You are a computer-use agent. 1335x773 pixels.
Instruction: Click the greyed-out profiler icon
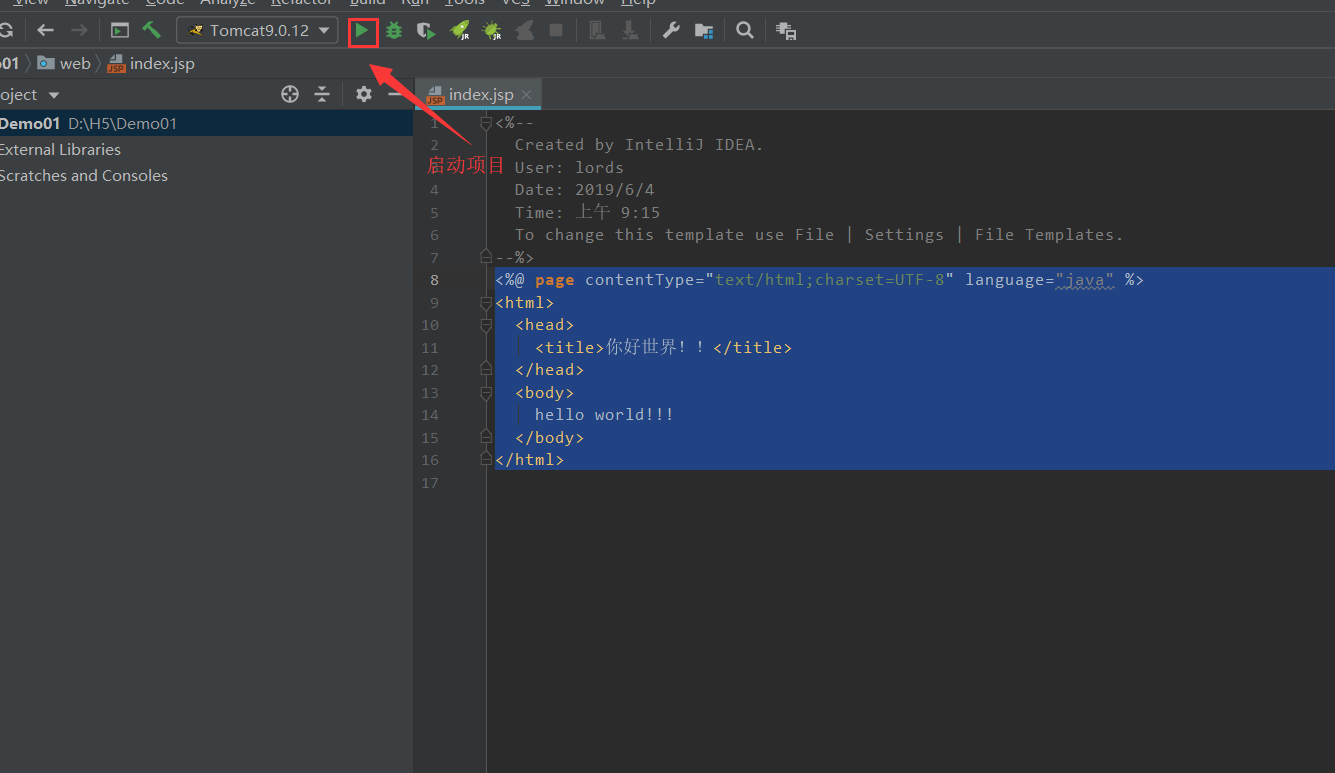(x=524, y=31)
